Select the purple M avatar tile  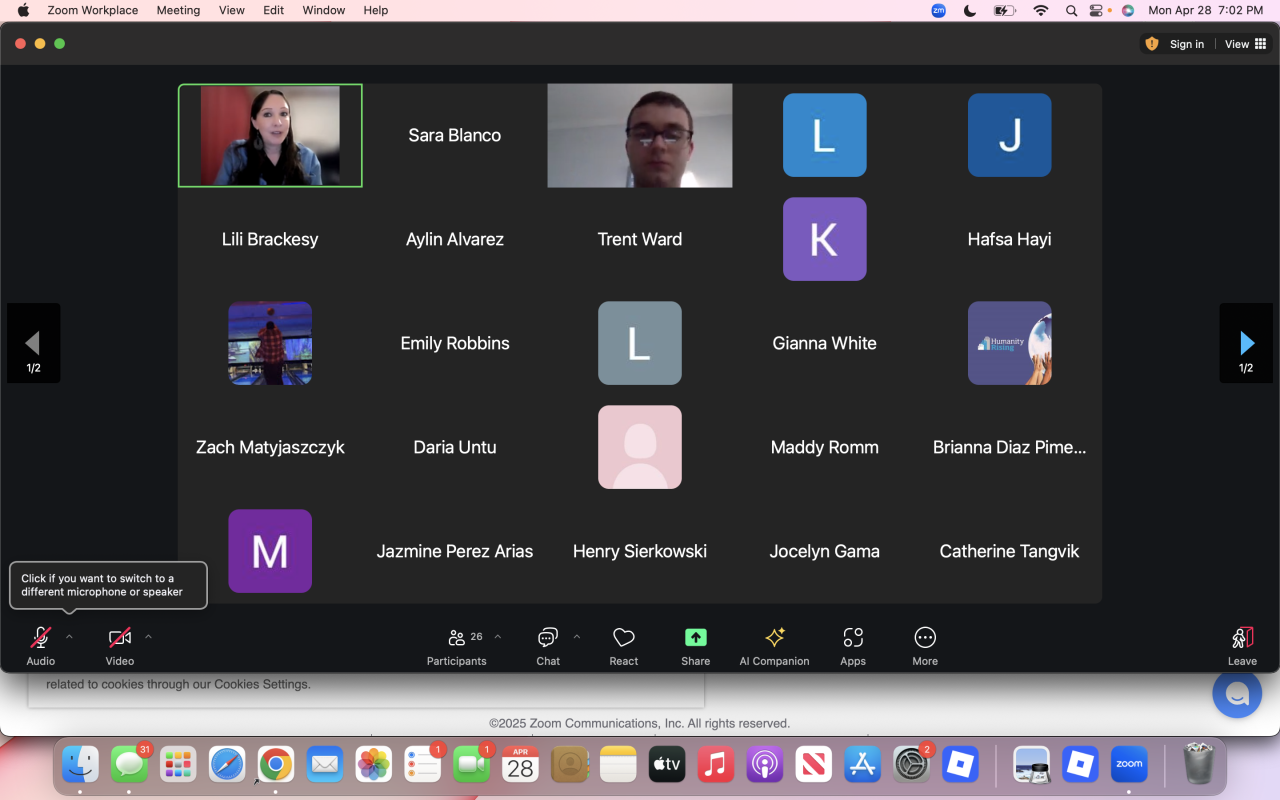(270, 551)
